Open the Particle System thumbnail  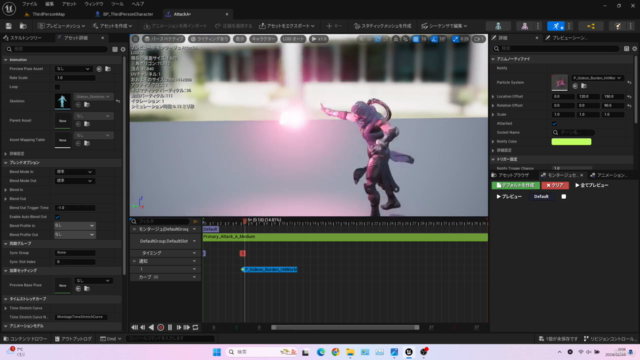(x=559, y=82)
